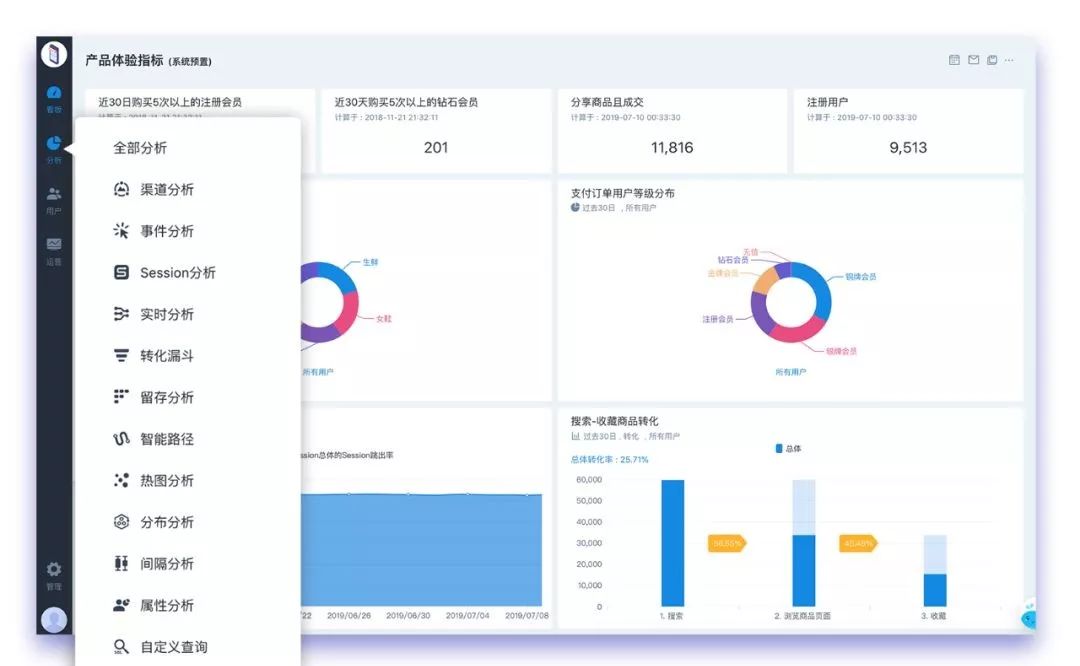Click the 智能路径 smart path icon

(121, 438)
